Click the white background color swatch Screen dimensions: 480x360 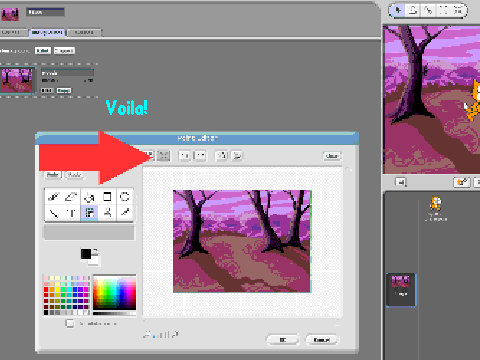coord(95,262)
